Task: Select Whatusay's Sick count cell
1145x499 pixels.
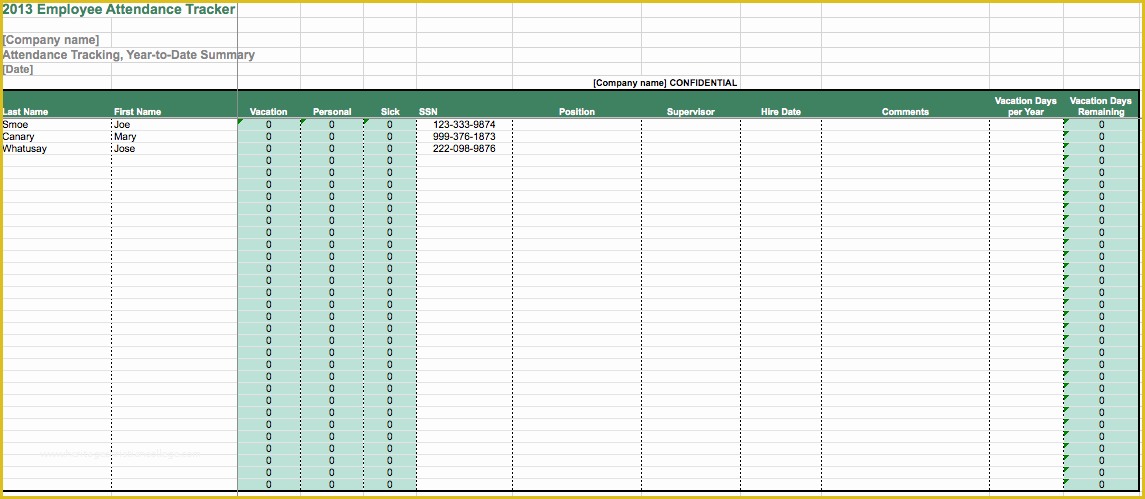Action: coord(390,148)
